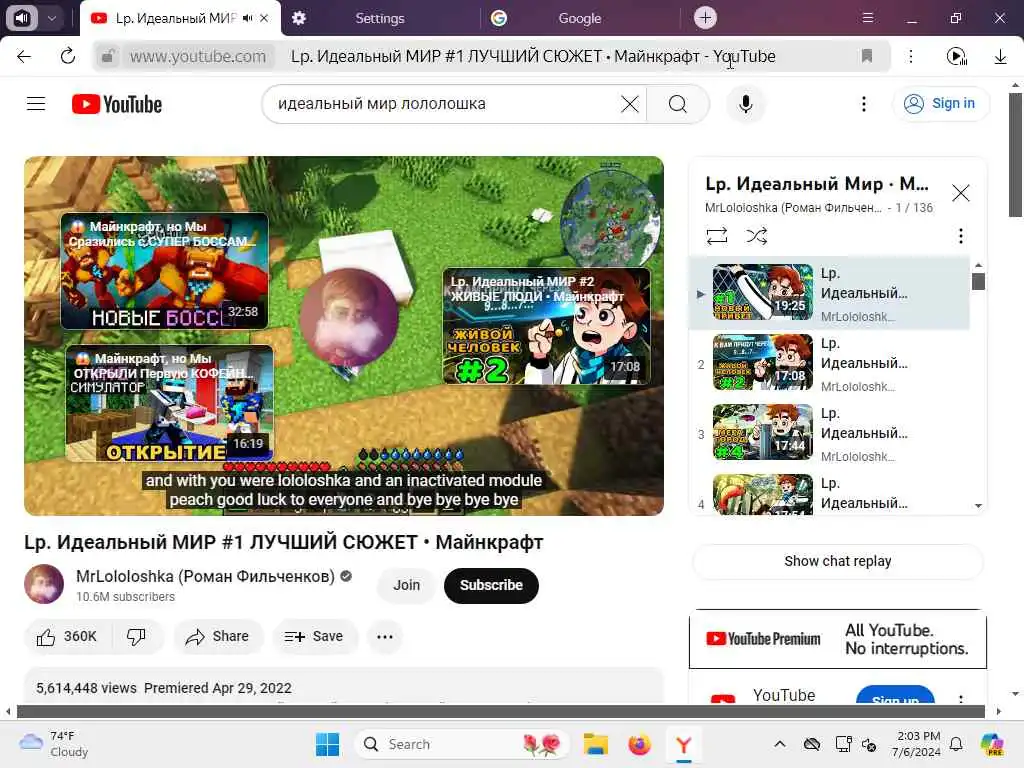
Task: Open File Explorer from taskbar
Action: click(x=596, y=744)
